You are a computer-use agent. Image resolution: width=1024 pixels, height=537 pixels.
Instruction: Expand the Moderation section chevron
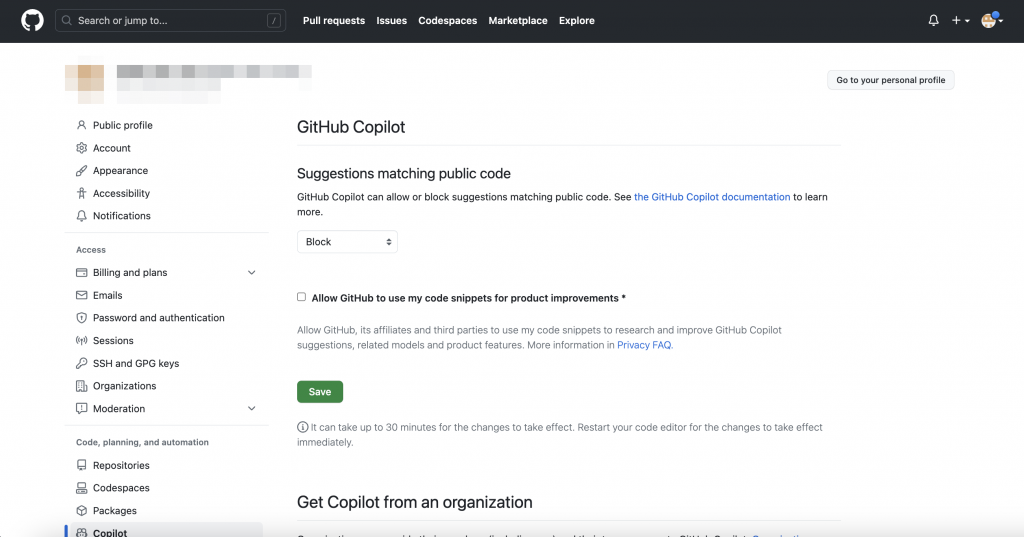[x=251, y=408]
